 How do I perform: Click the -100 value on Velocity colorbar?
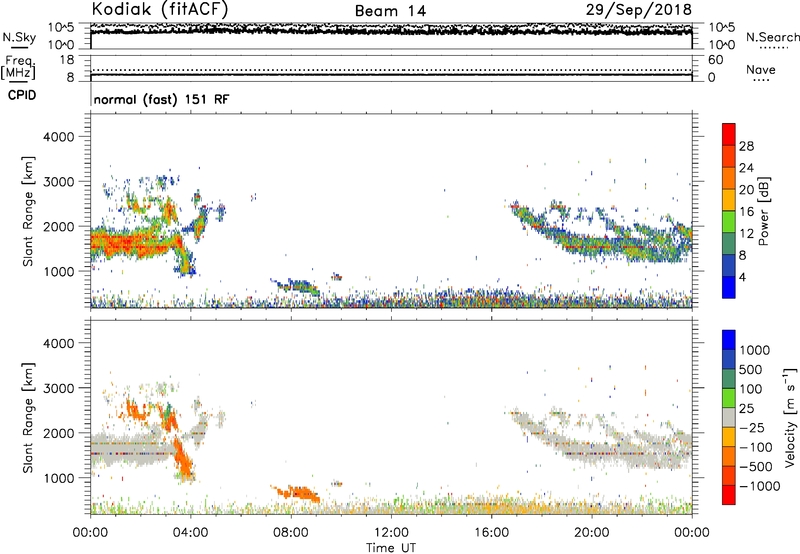[756, 447]
